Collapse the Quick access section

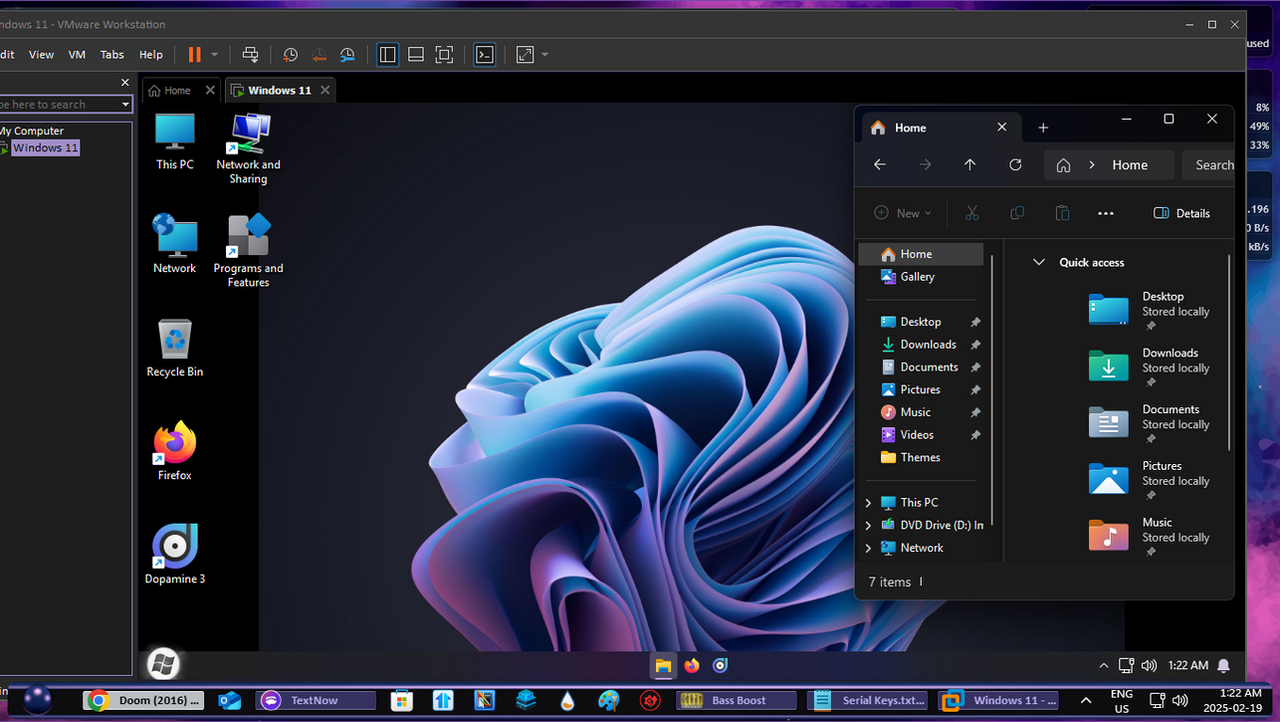click(x=1039, y=263)
